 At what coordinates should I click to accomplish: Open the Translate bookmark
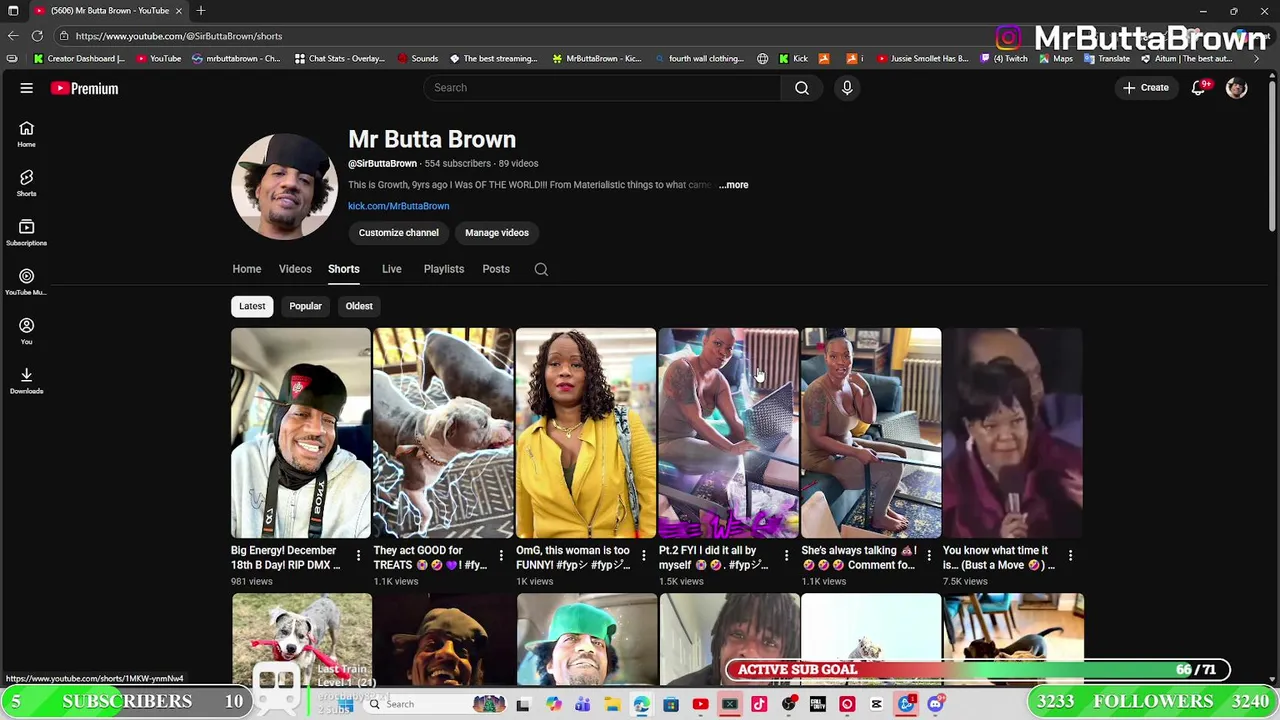(1106, 58)
